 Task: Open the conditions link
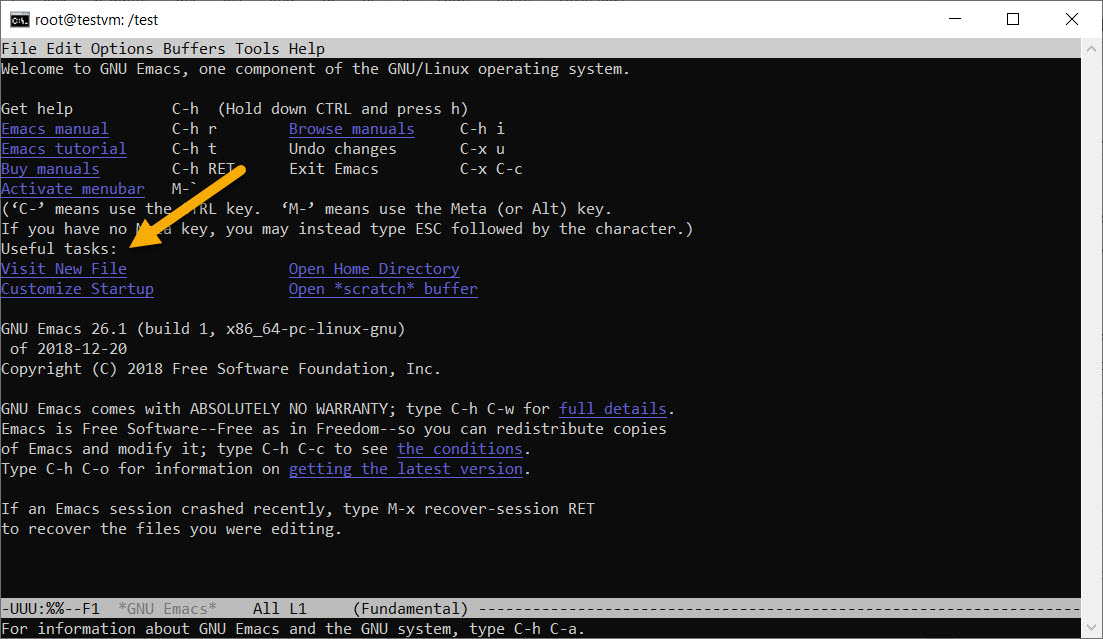(460, 449)
